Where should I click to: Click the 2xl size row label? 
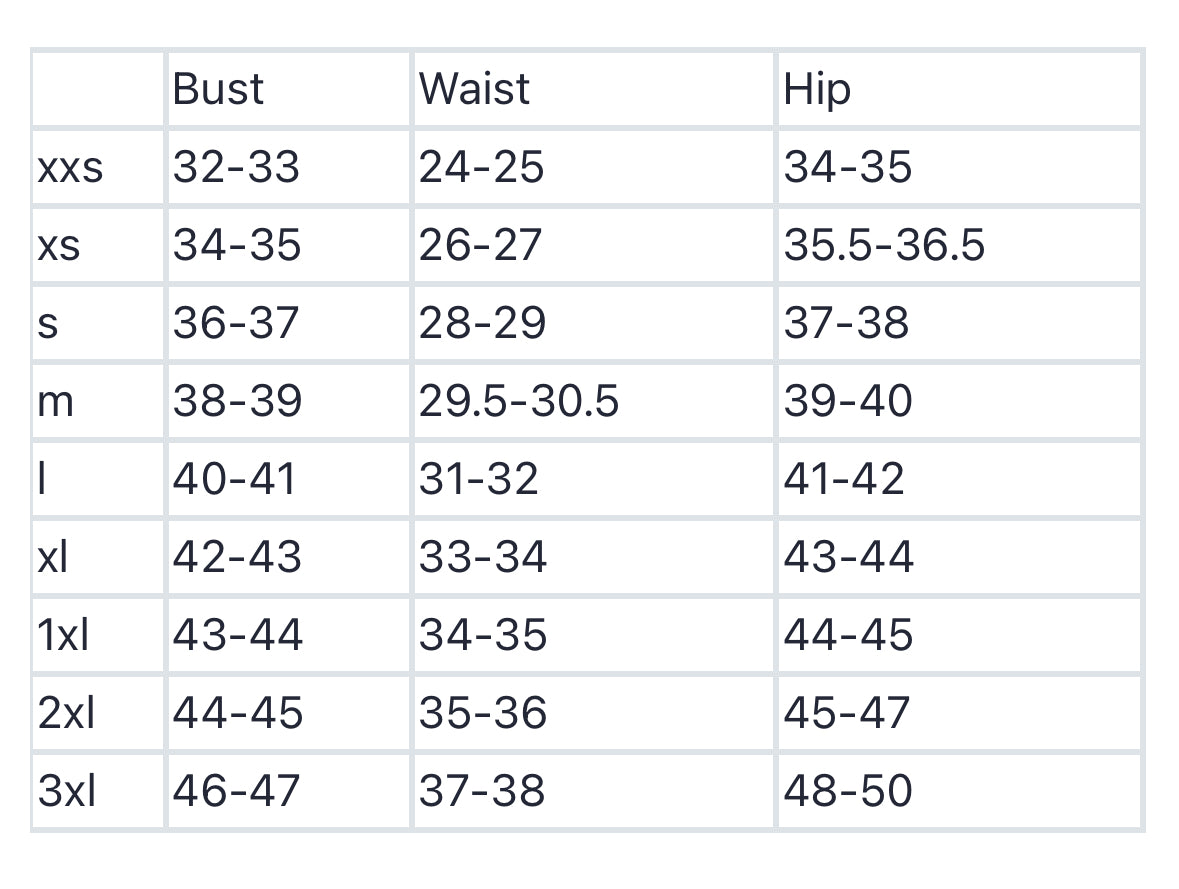click(67, 713)
